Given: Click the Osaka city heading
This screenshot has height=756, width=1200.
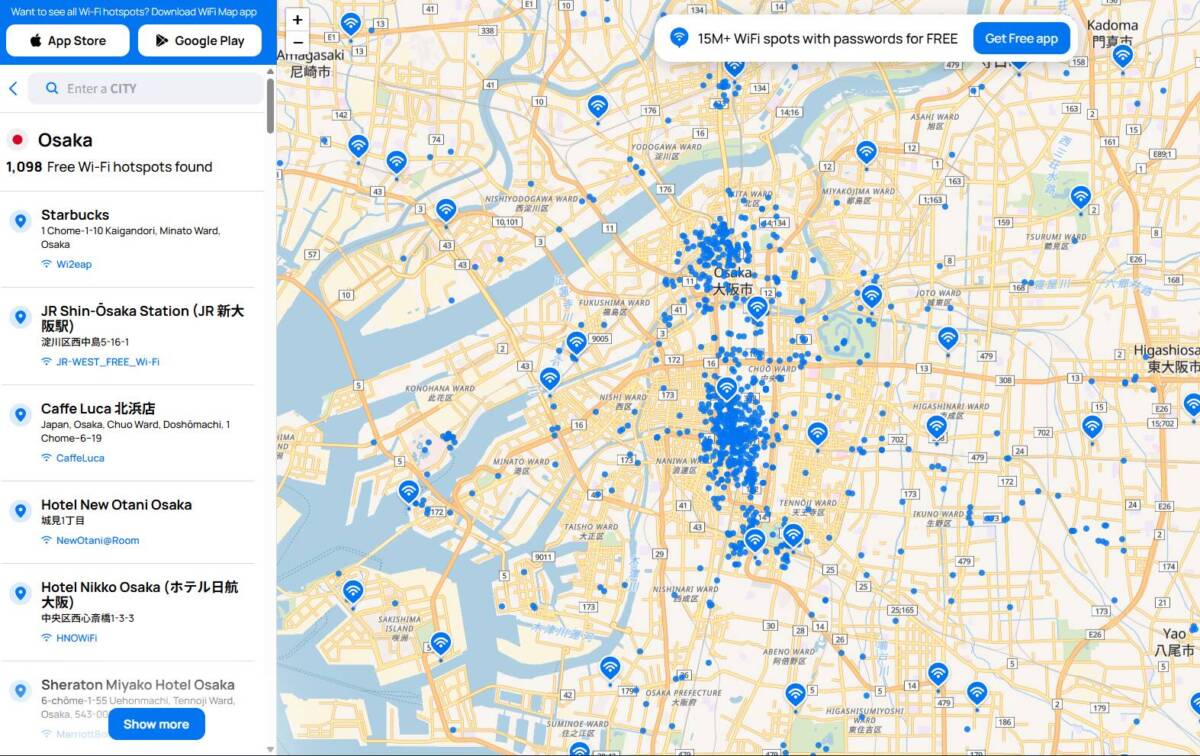Looking at the screenshot, I should [65, 140].
